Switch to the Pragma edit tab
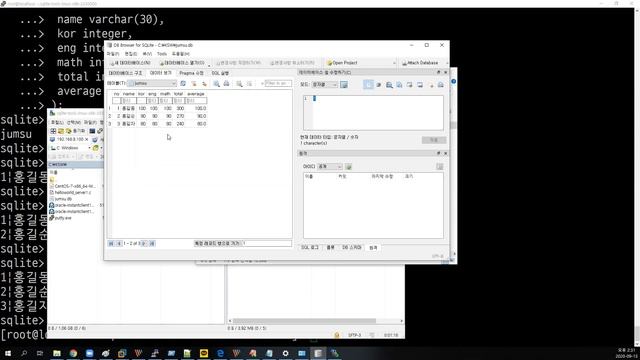The width and height of the screenshot is (640, 360). pos(191,73)
